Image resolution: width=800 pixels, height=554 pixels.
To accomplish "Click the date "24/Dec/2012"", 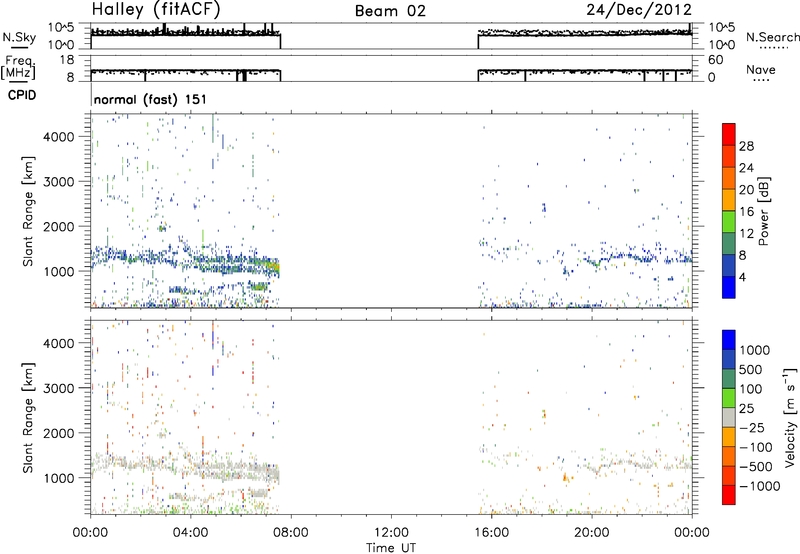I will (x=639, y=9).
